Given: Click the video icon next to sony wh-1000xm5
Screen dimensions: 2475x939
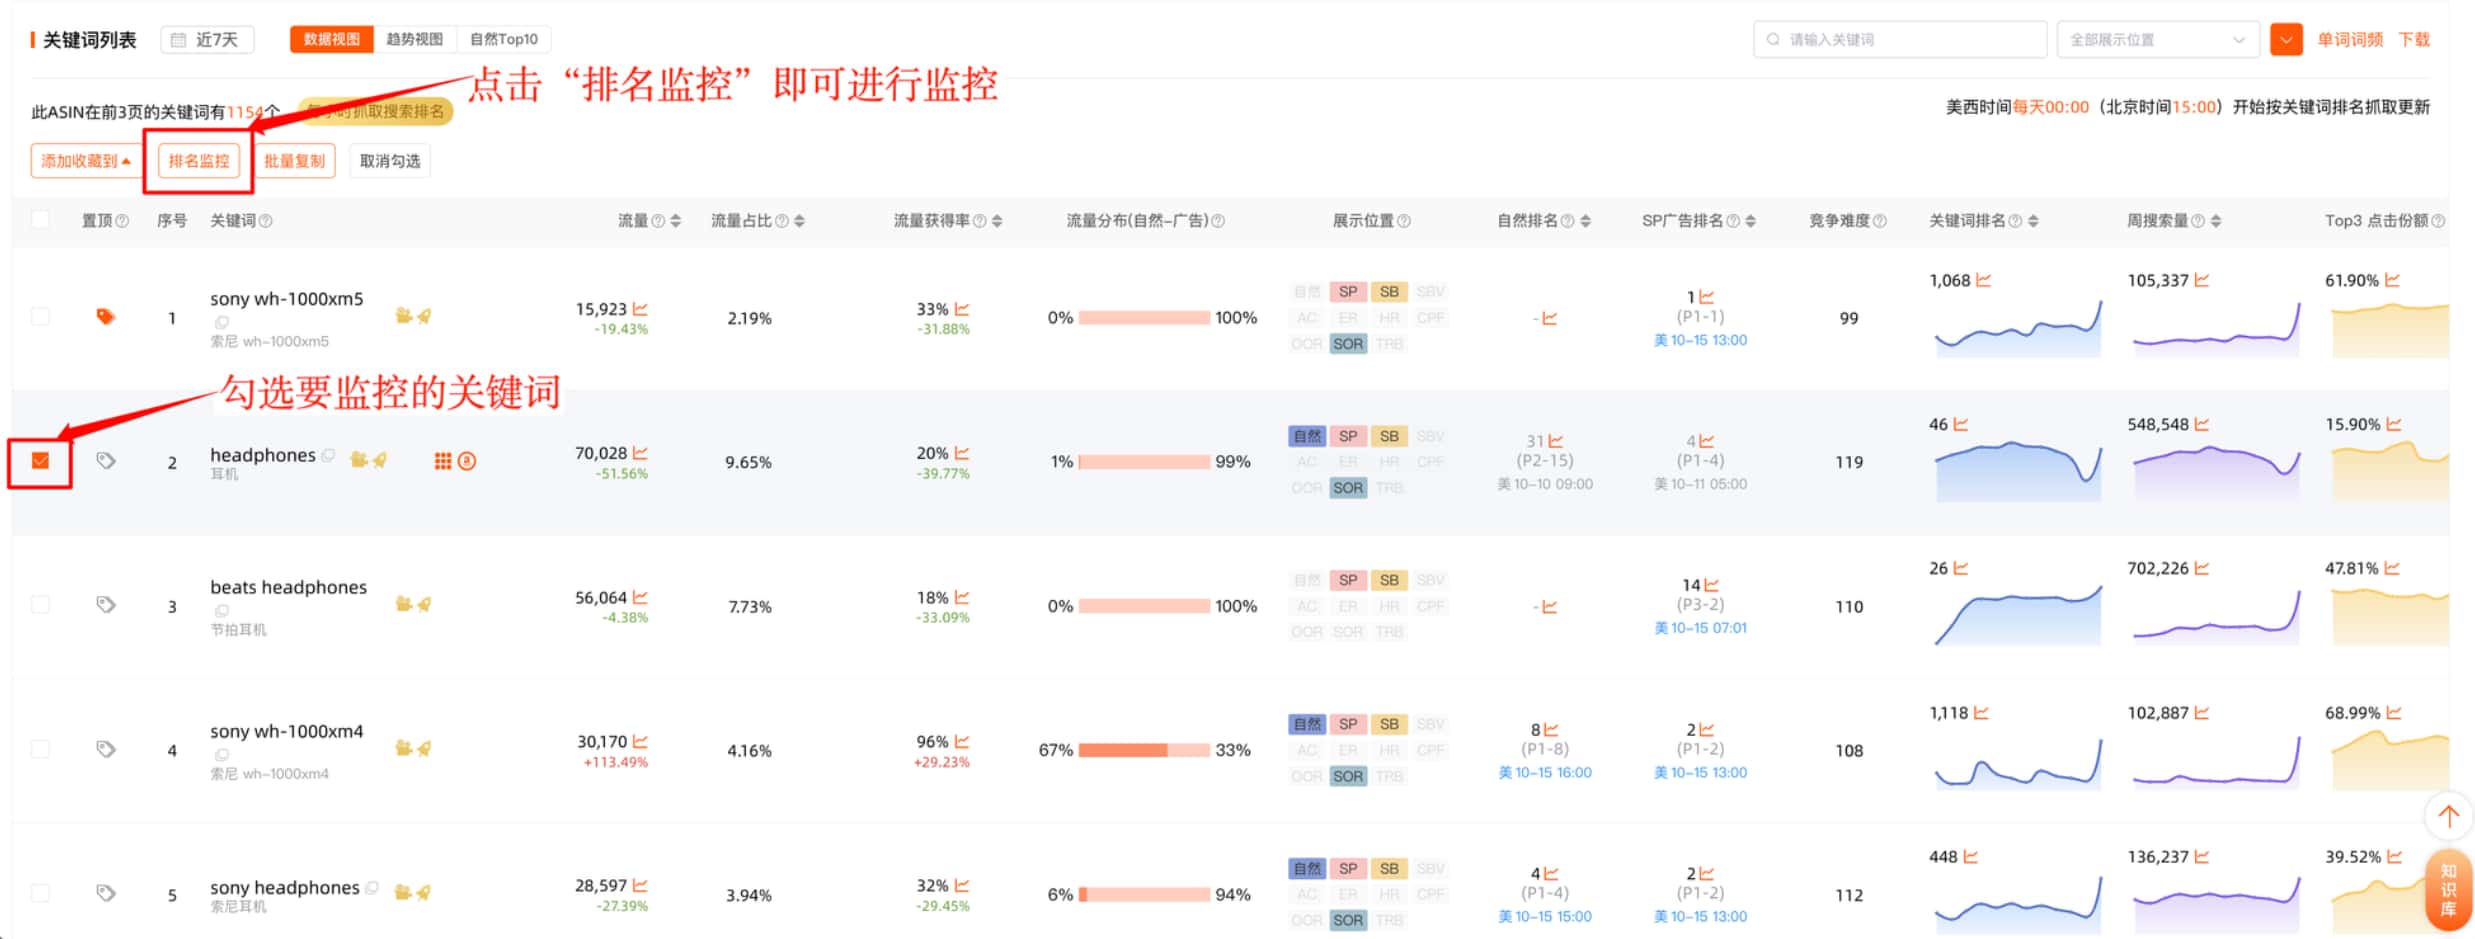Looking at the screenshot, I should pos(403,316).
